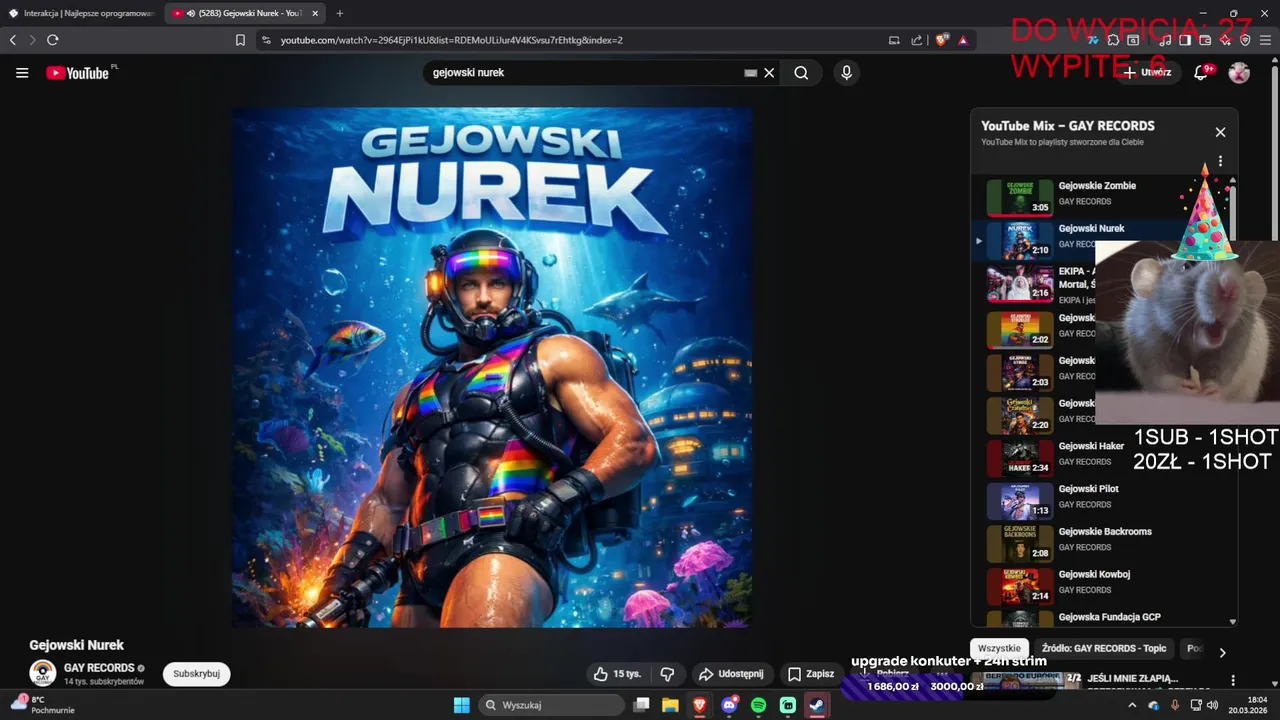Save the video with Zapisz button
Screen dimensions: 1280x720
click(x=811, y=674)
